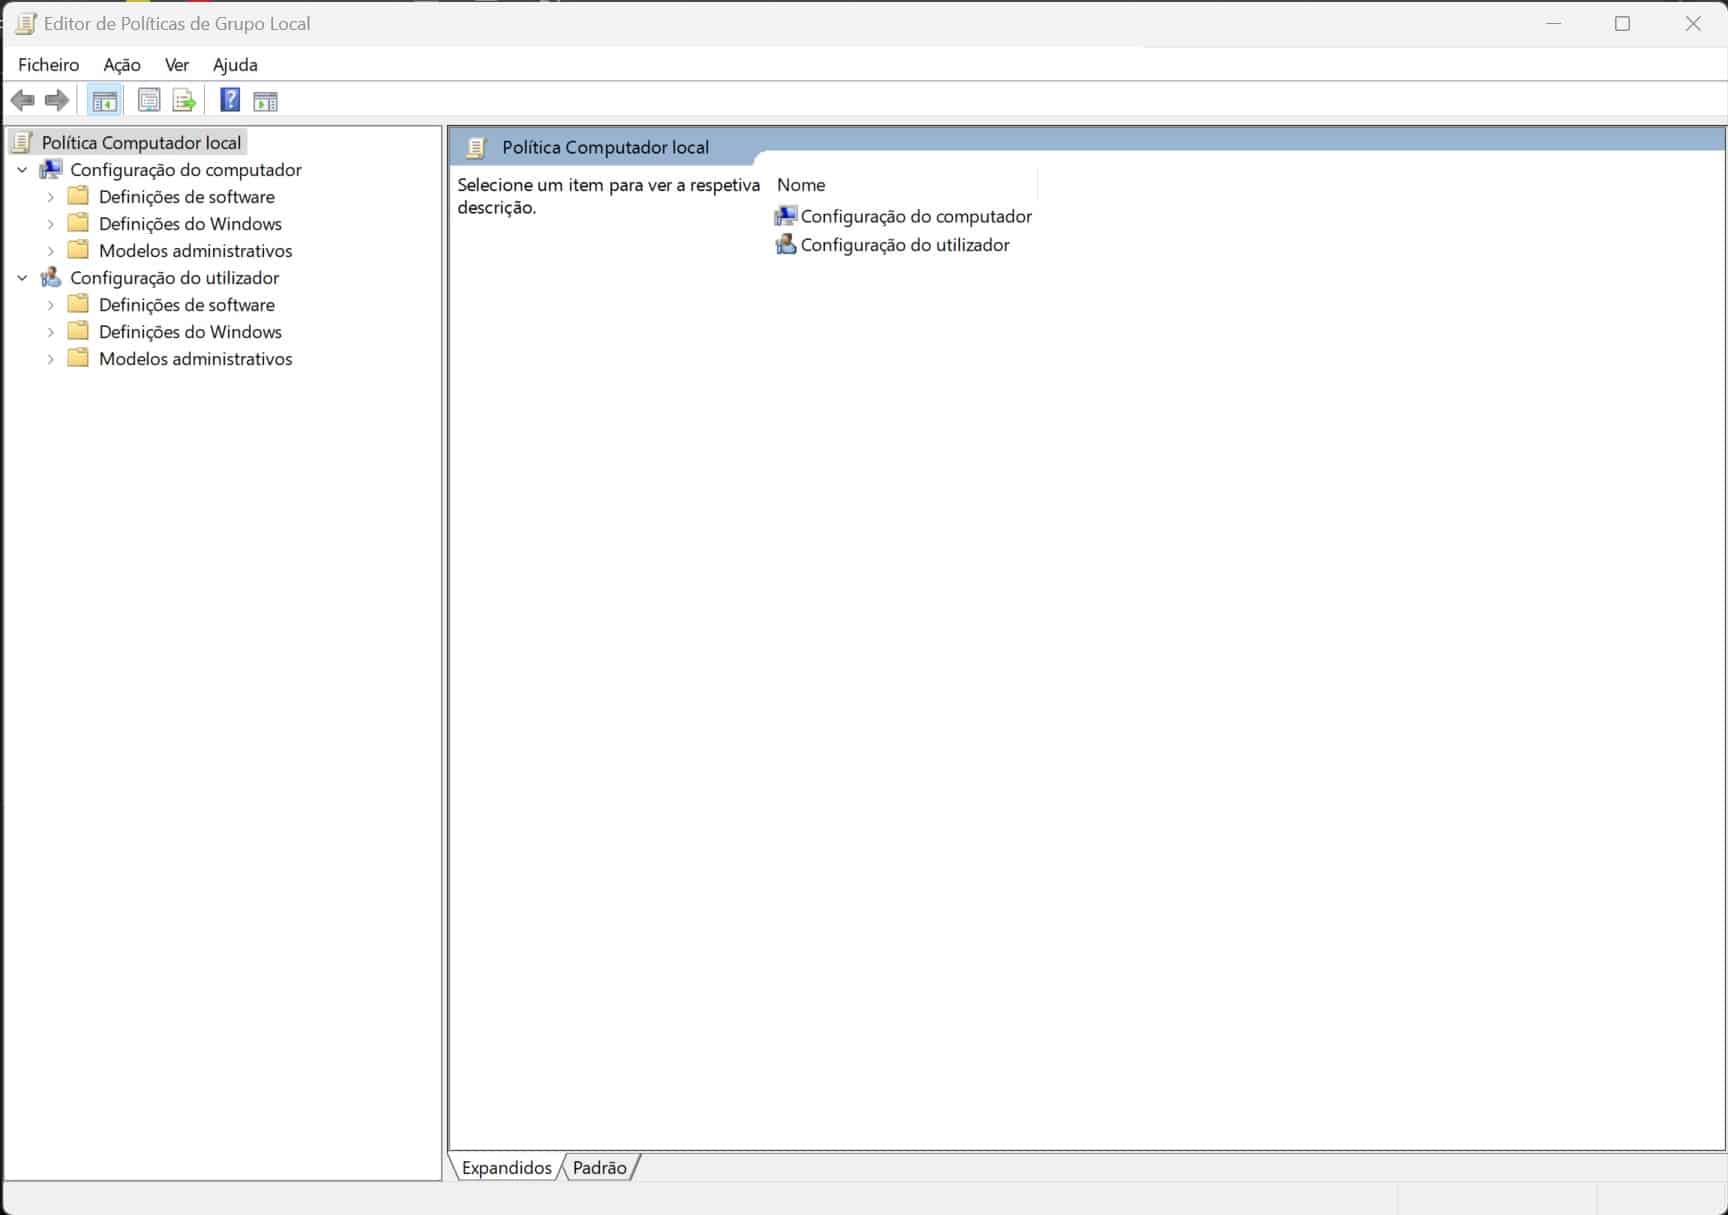The image size is (1728, 1215).
Task: Click the Export list toolbar icon
Action: (184, 100)
